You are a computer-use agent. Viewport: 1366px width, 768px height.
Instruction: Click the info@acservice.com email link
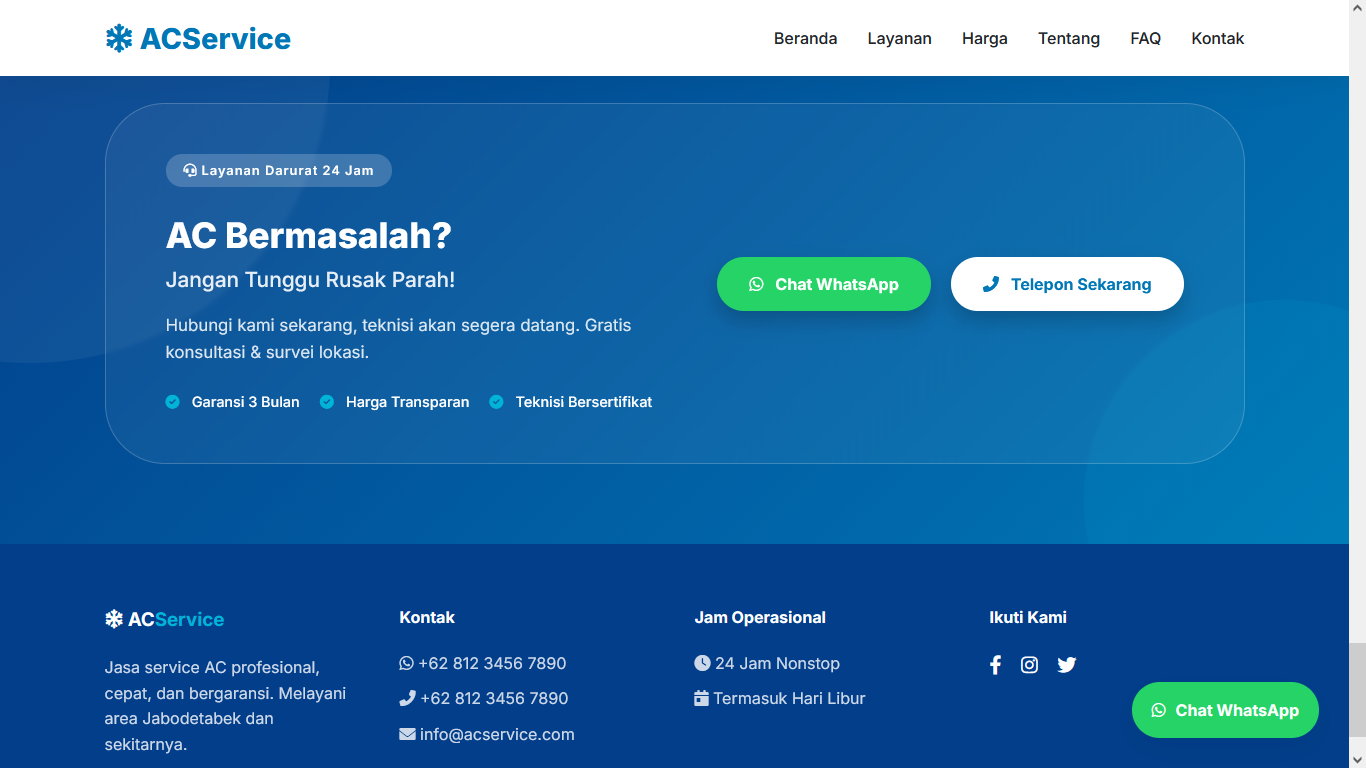[x=497, y=734]
